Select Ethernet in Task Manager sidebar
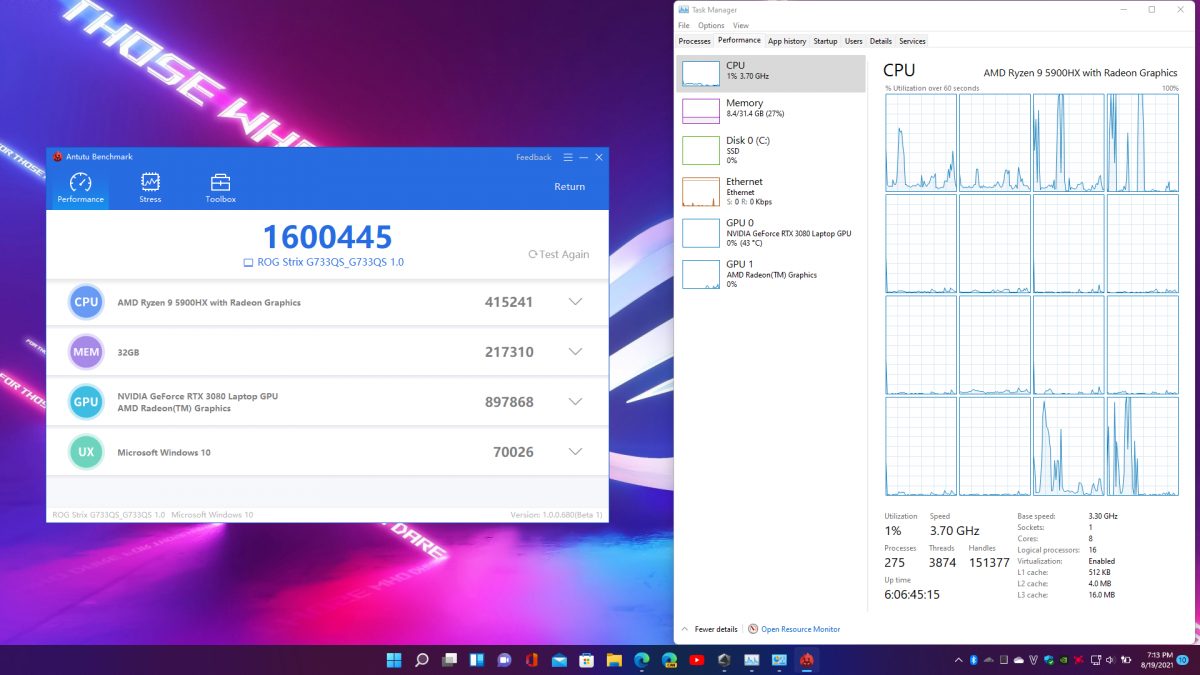The height and width of the screenshot is (675, 1200). tap(771, 191)
